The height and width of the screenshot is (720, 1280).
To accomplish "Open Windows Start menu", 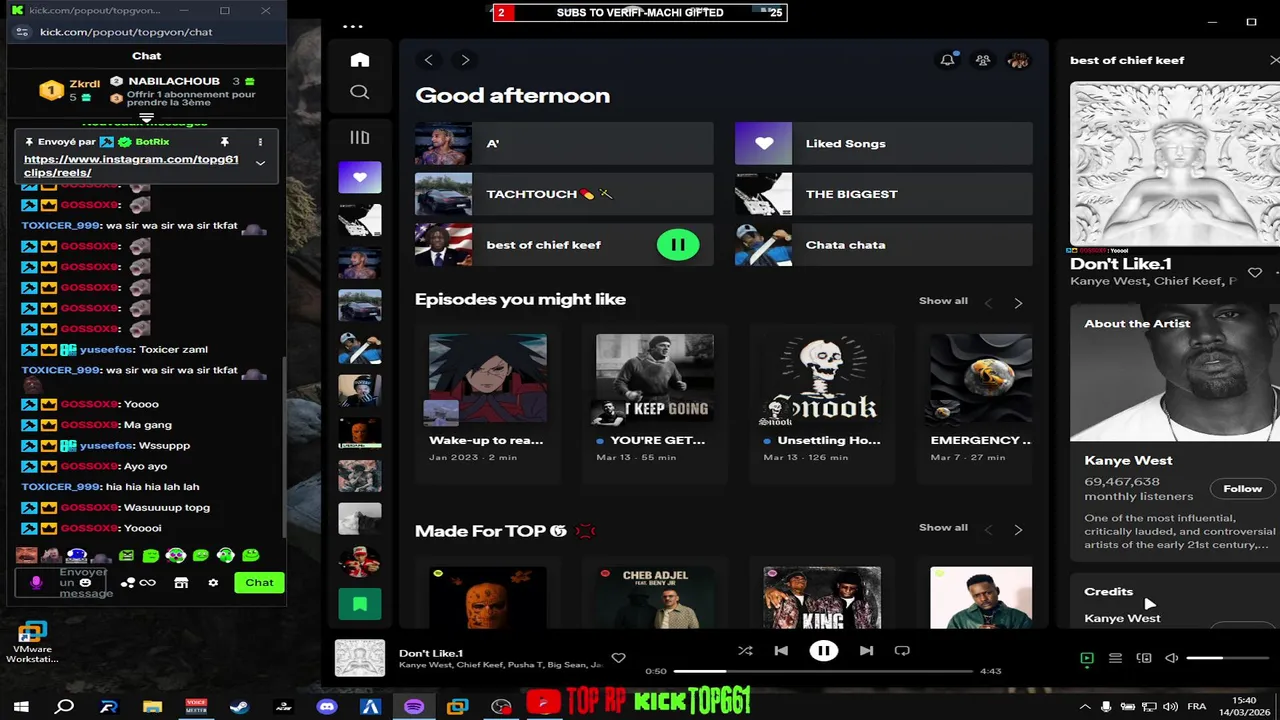I will pos(21,707).
